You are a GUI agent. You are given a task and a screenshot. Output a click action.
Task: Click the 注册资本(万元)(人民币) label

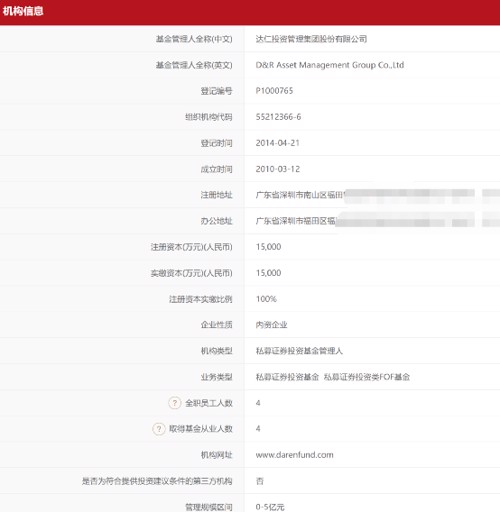[x=191, y=247]
